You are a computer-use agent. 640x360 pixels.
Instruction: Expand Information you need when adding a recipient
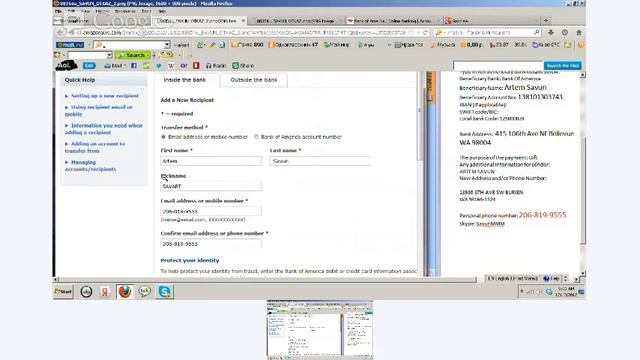(104, 129)
